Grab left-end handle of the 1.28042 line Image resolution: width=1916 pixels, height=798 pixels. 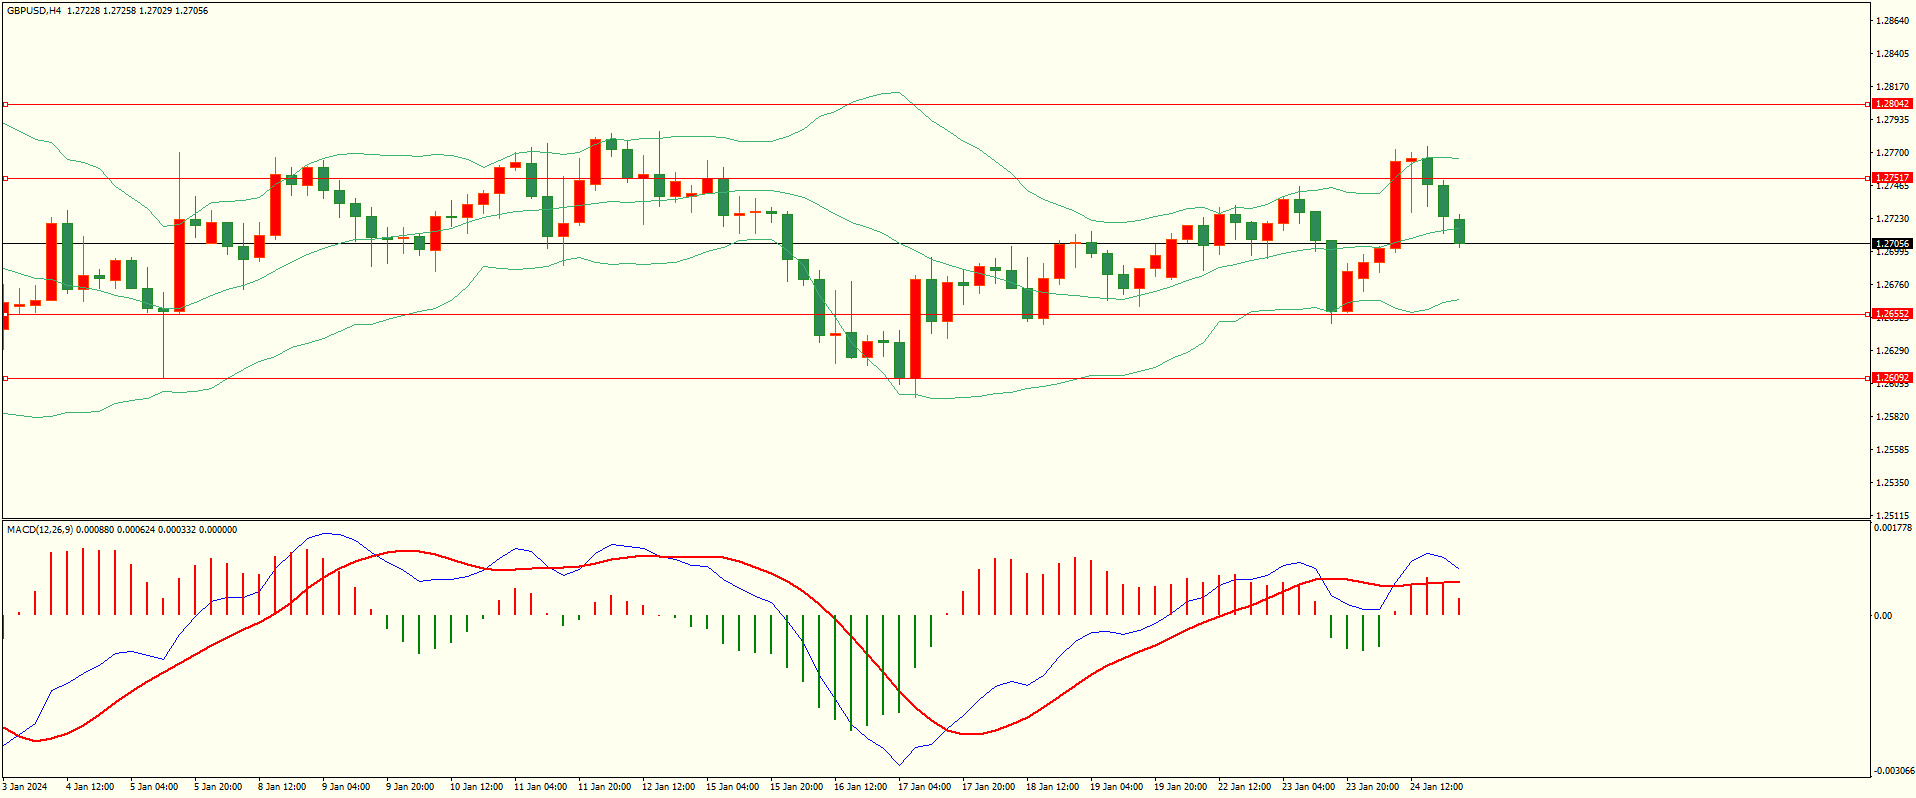tap(5, 104)
